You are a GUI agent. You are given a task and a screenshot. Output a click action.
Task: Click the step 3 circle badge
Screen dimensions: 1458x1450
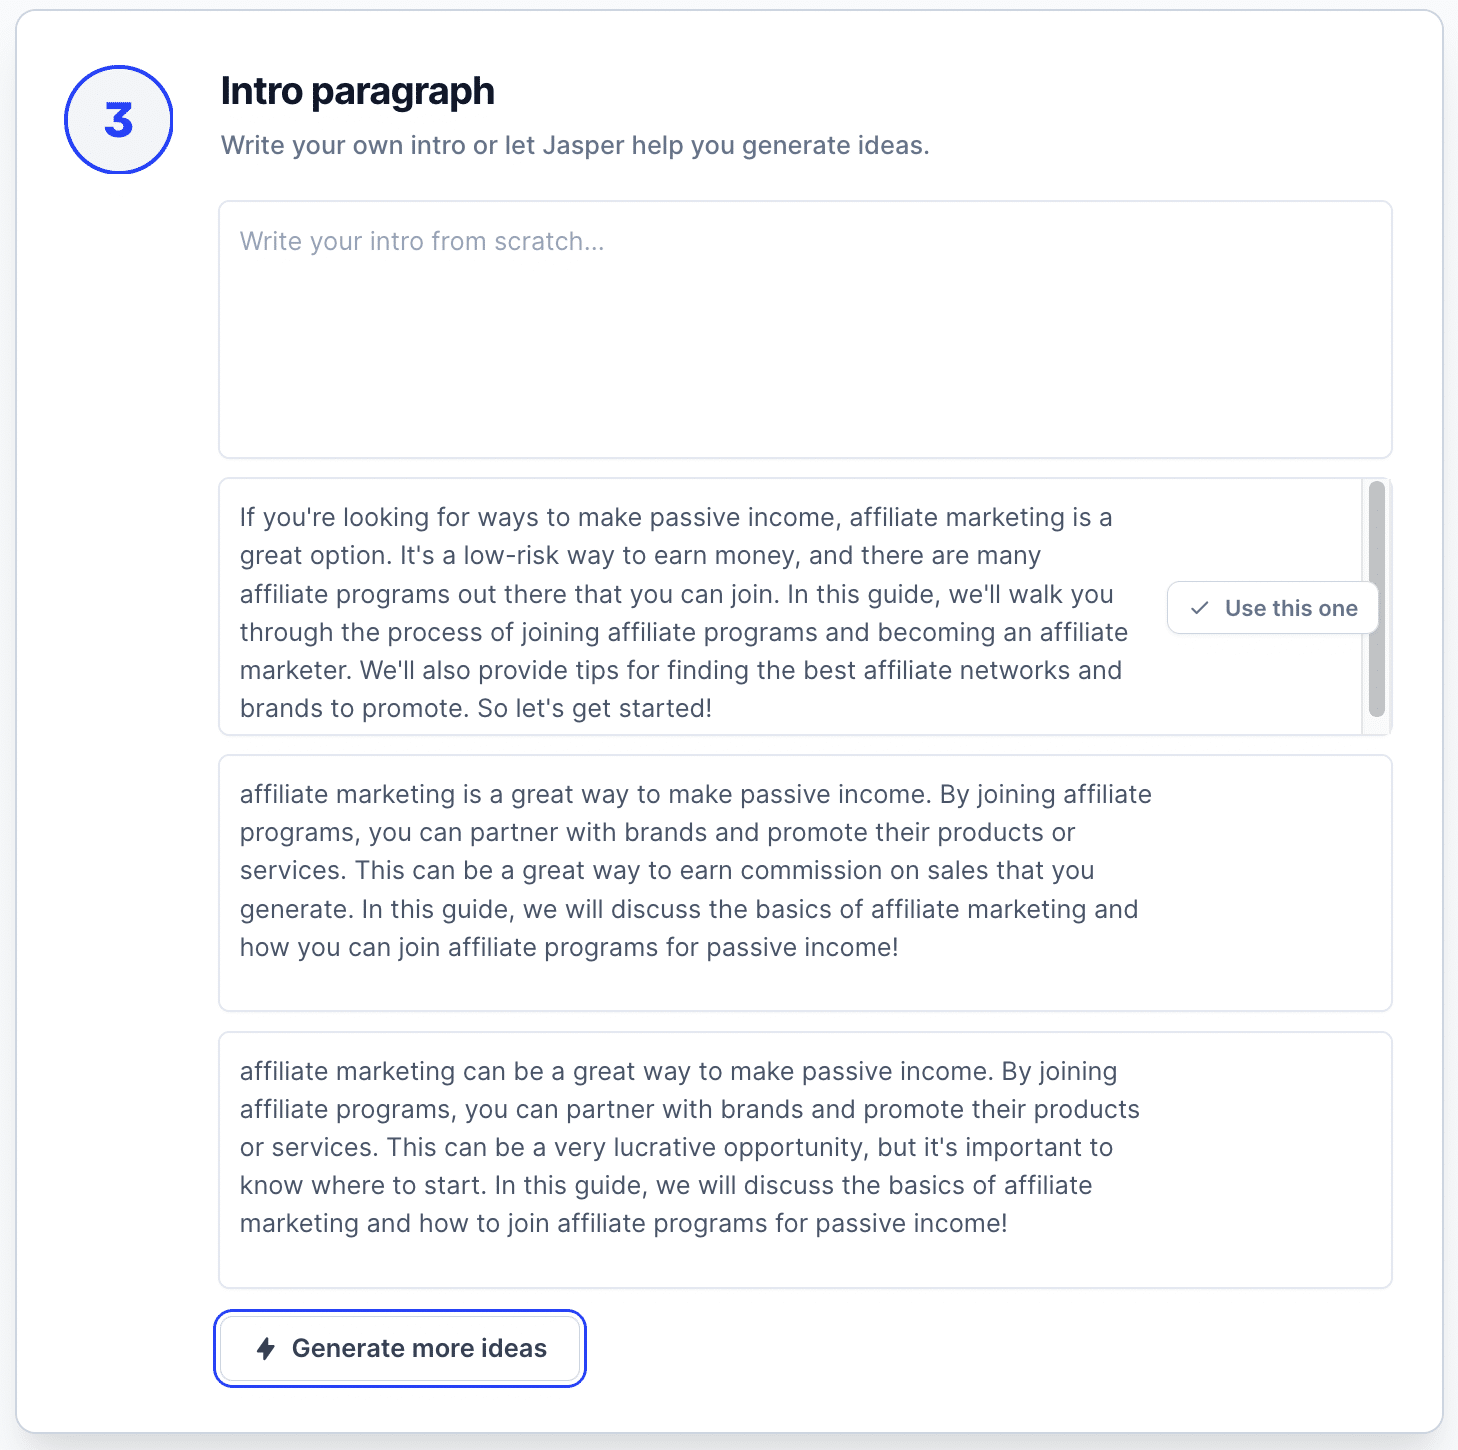click(119, 120)
